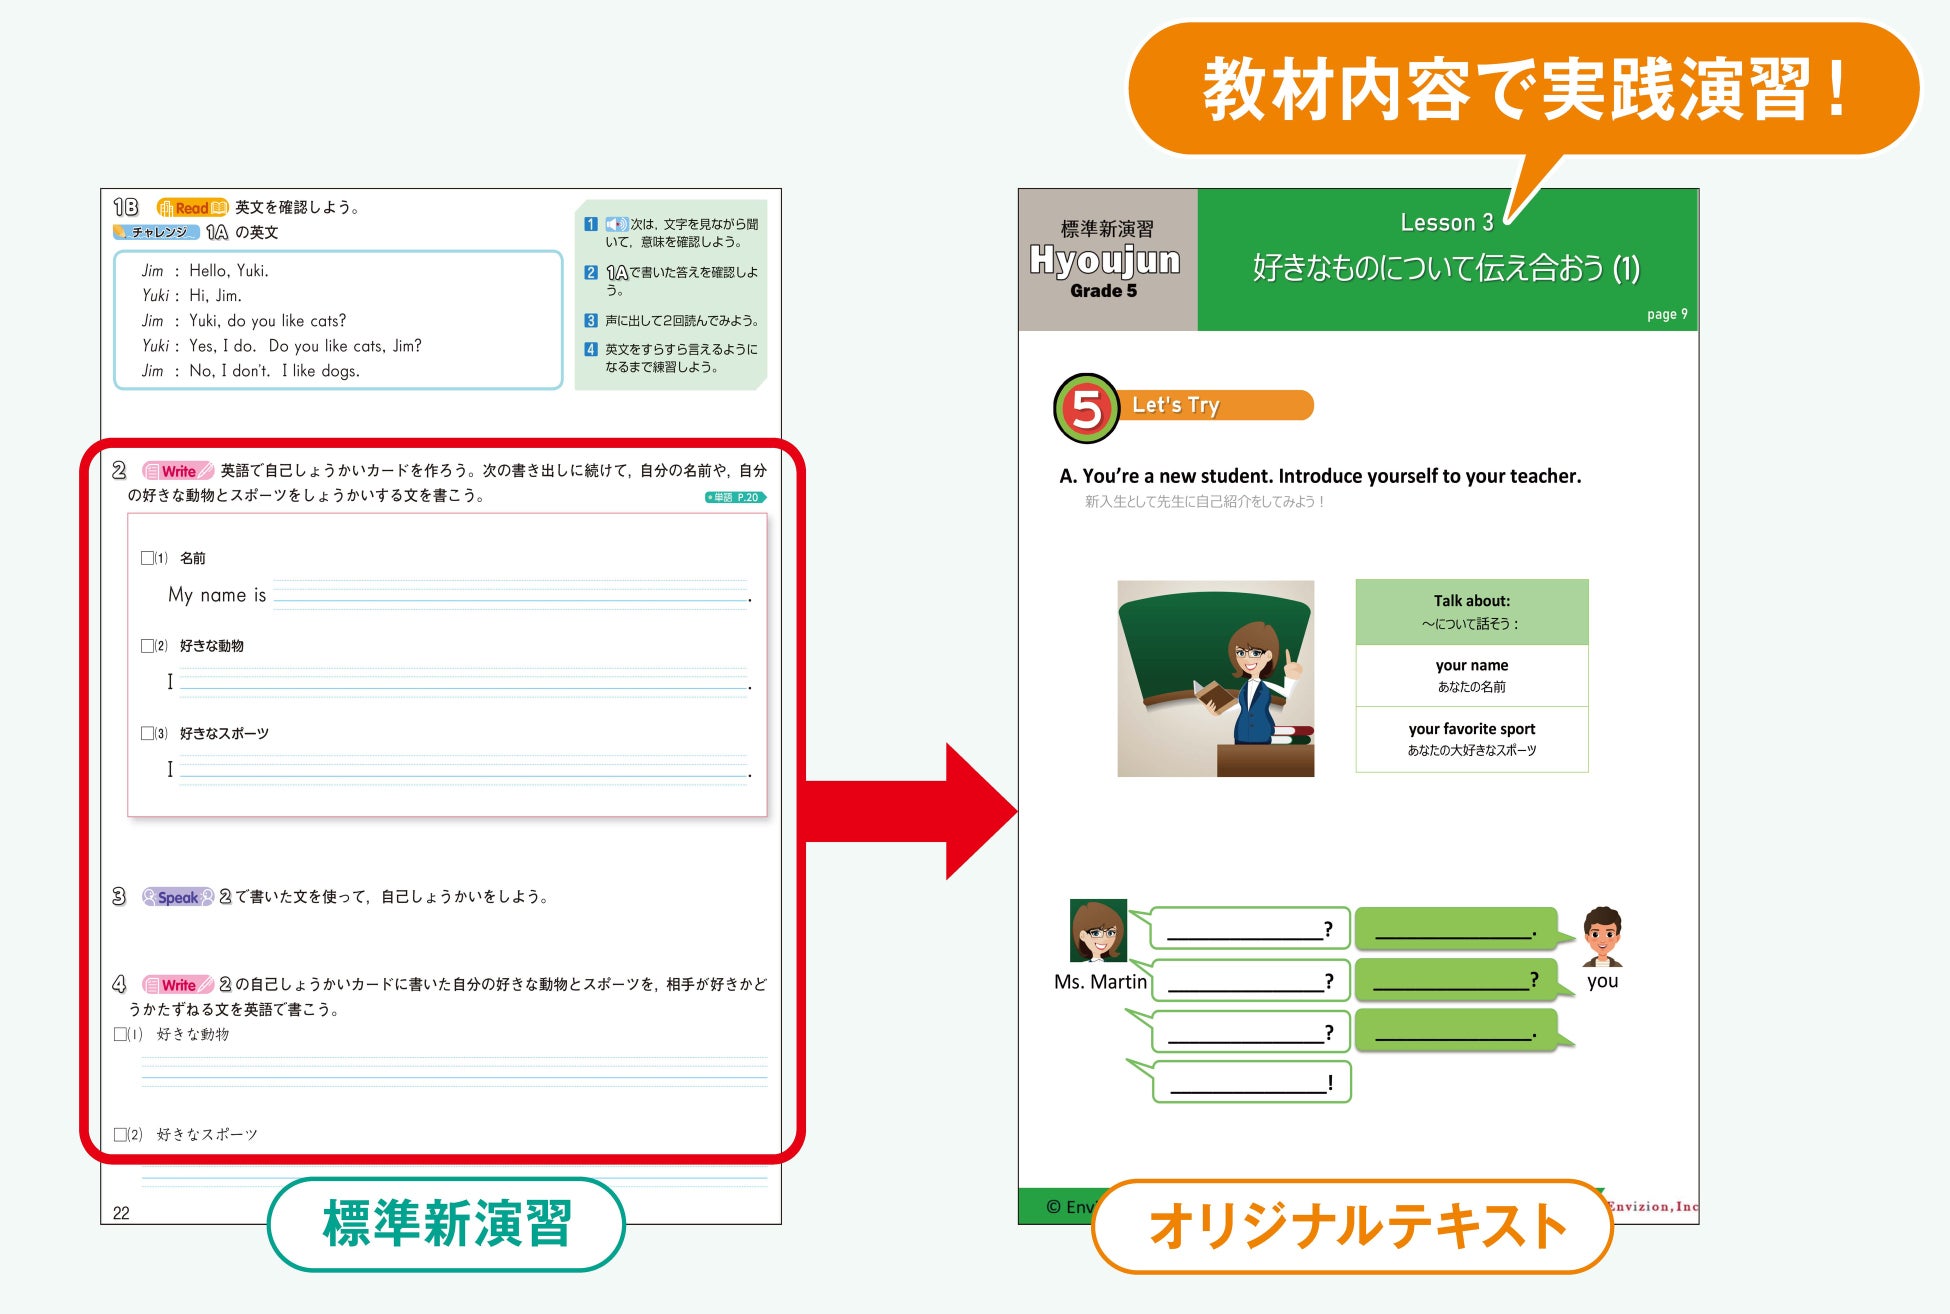Click the チャレンジ badge

click(157, 232)
